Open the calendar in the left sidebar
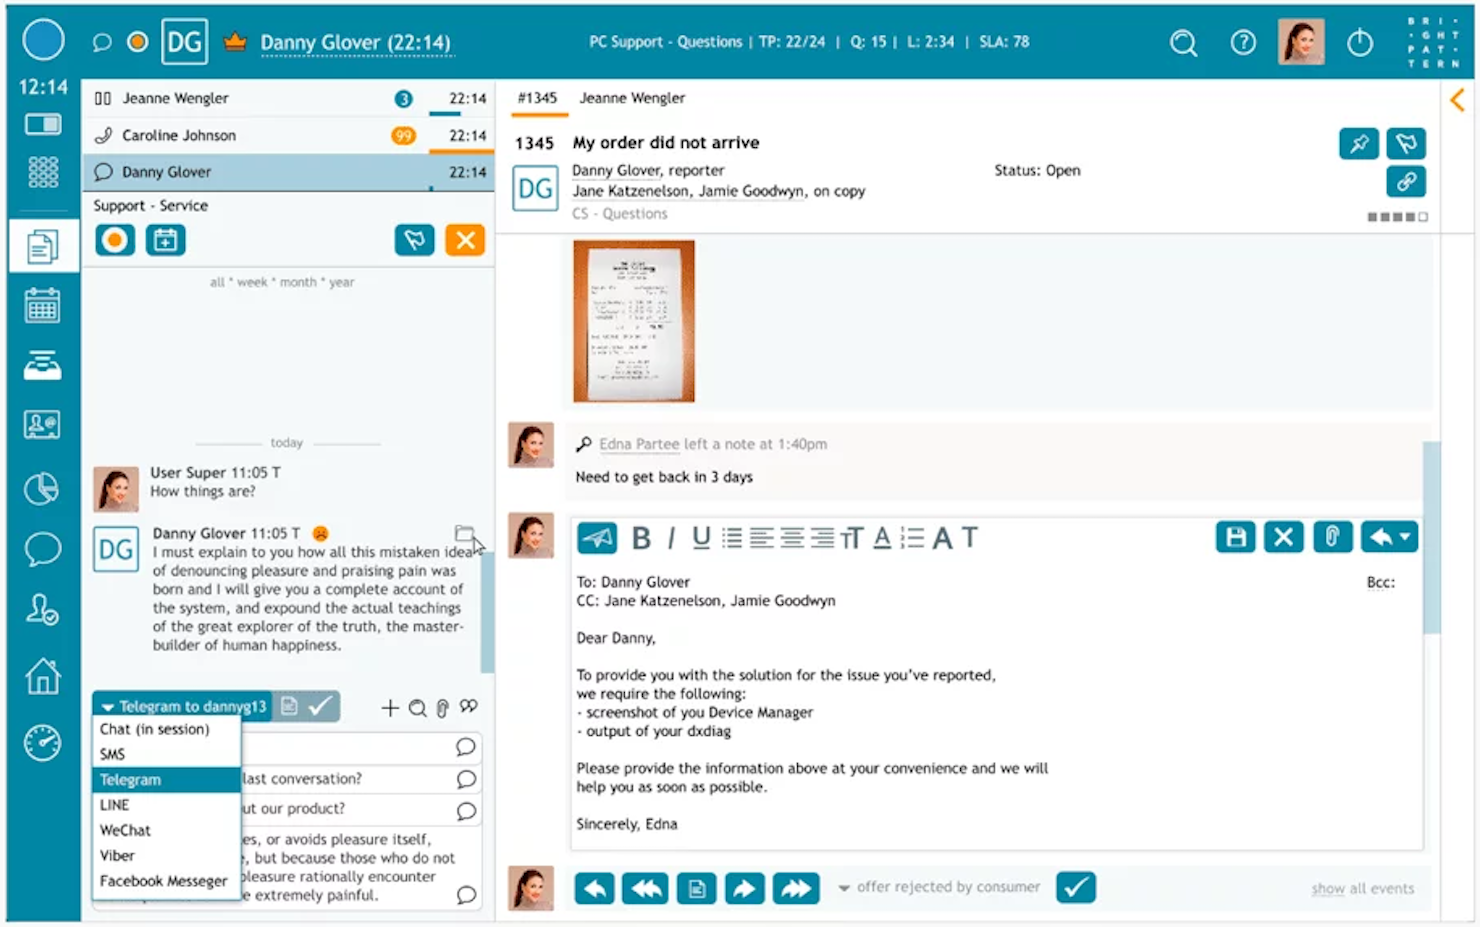1480x927 pixels. (42, 305)
